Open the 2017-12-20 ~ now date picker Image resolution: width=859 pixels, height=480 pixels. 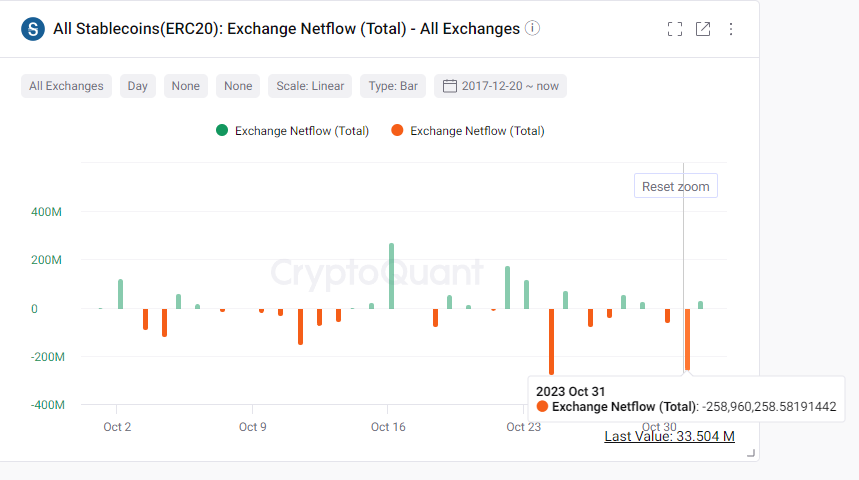[500, 86]
